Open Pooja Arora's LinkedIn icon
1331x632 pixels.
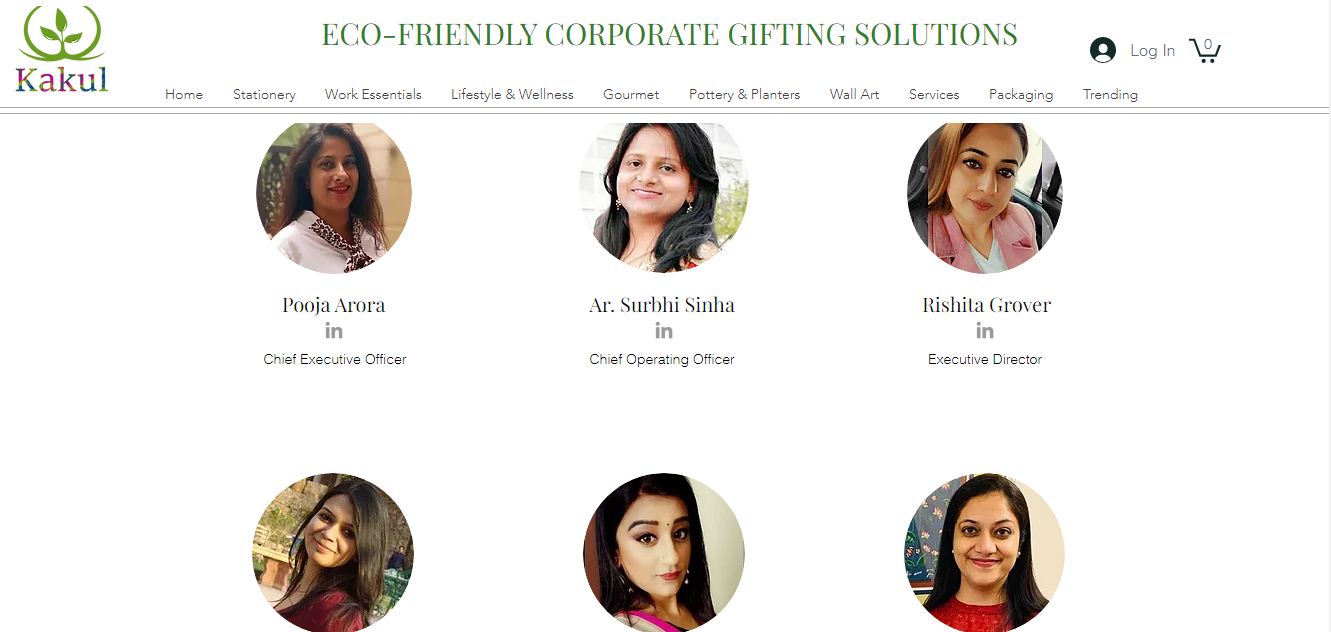point(334,331)
